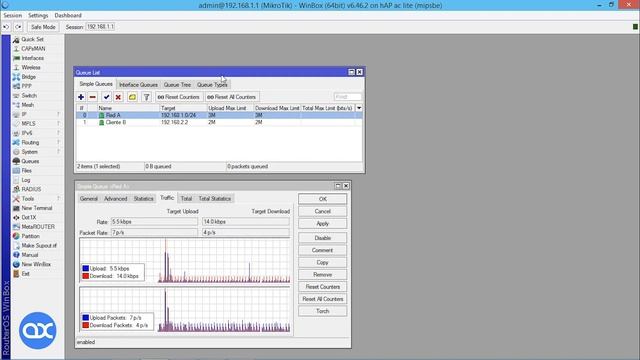Open the RADIUS menu
The width and height of the screenshot is (640, 360).
pos(31,189)
